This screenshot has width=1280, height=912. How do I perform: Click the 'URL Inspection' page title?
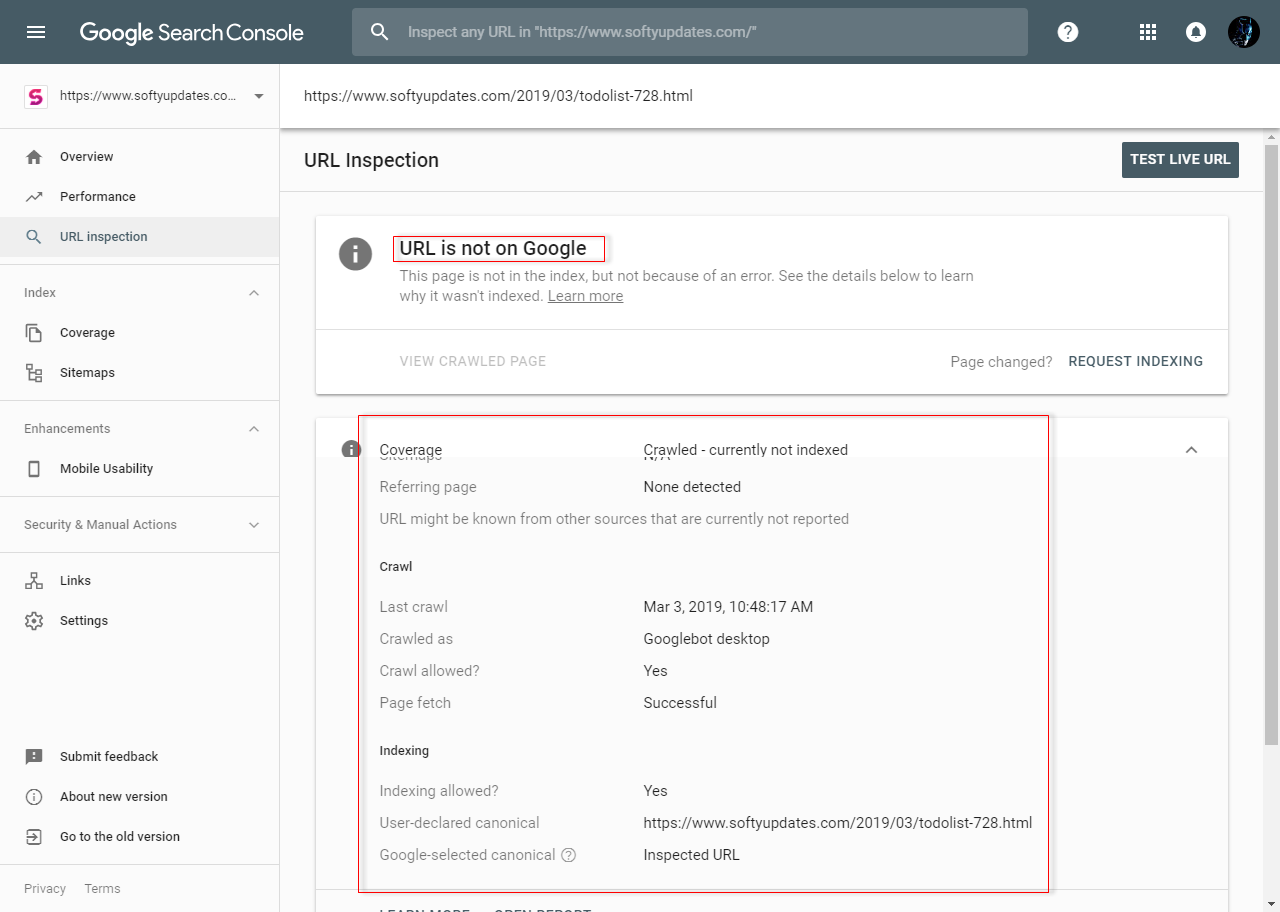[371, 160]
